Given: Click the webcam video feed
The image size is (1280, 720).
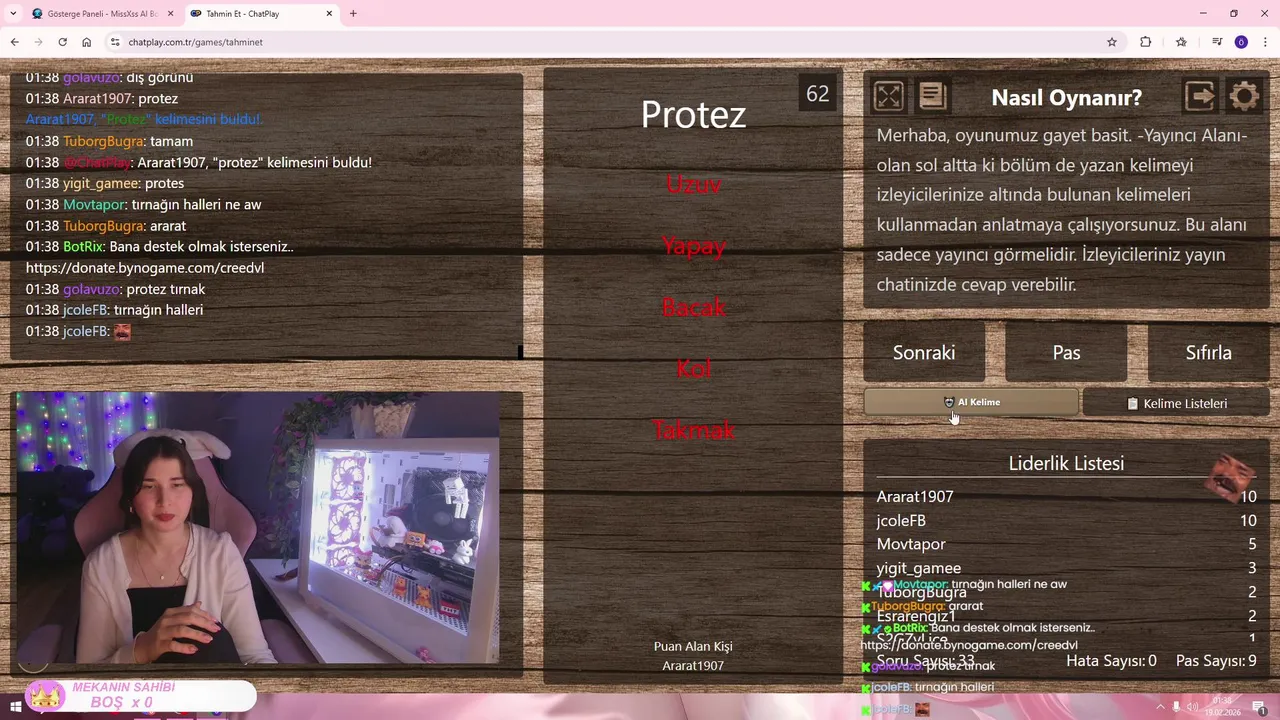Looking at the screenshot, I should pyautogui.click(x=257, y=527).
